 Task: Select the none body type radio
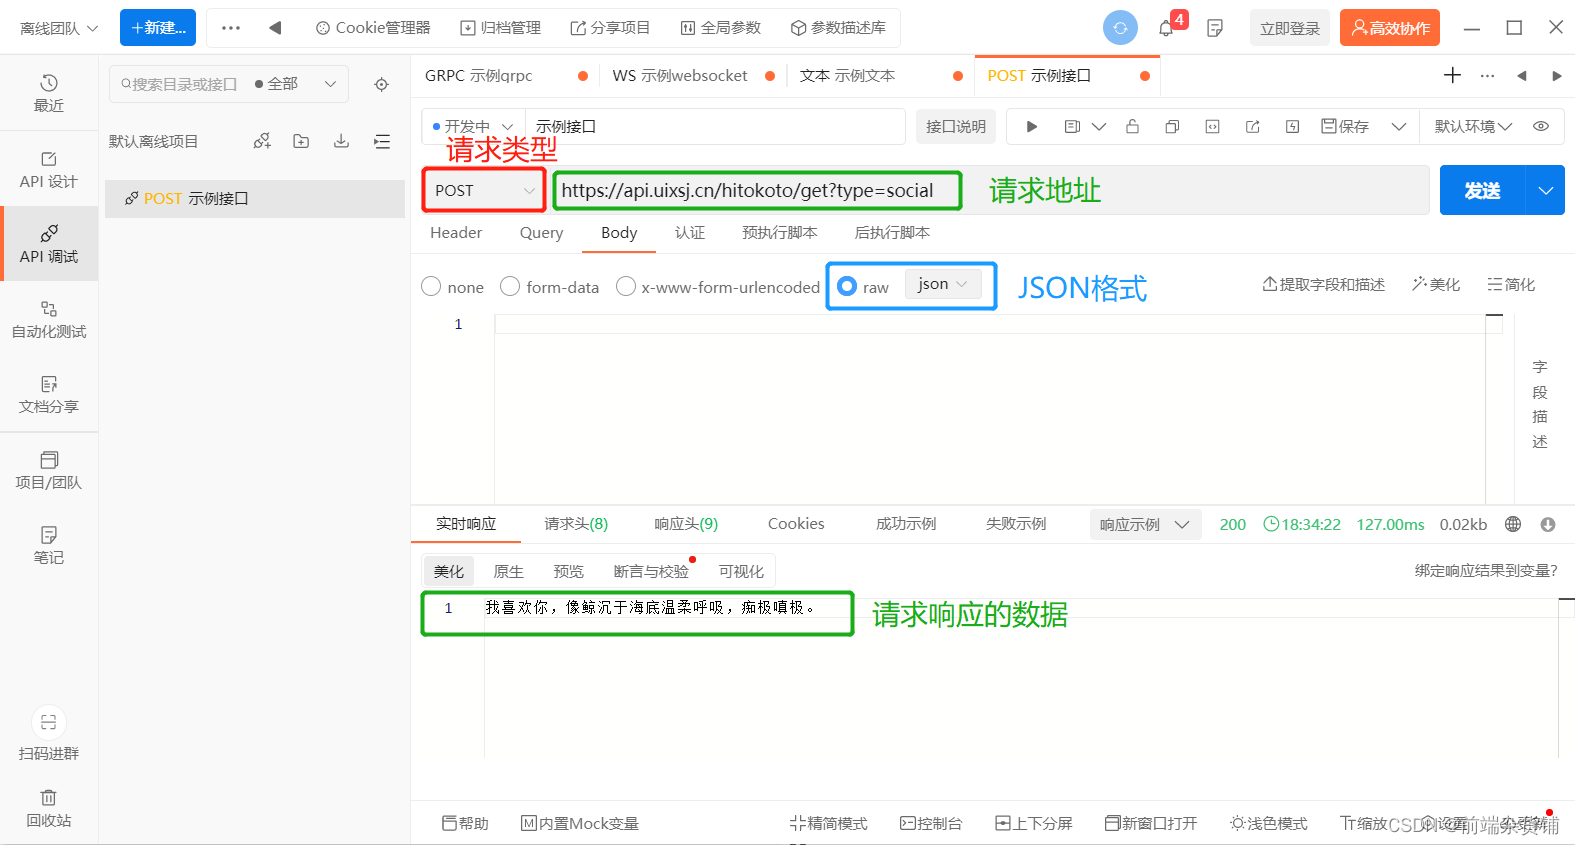click(x=431, y=287)
